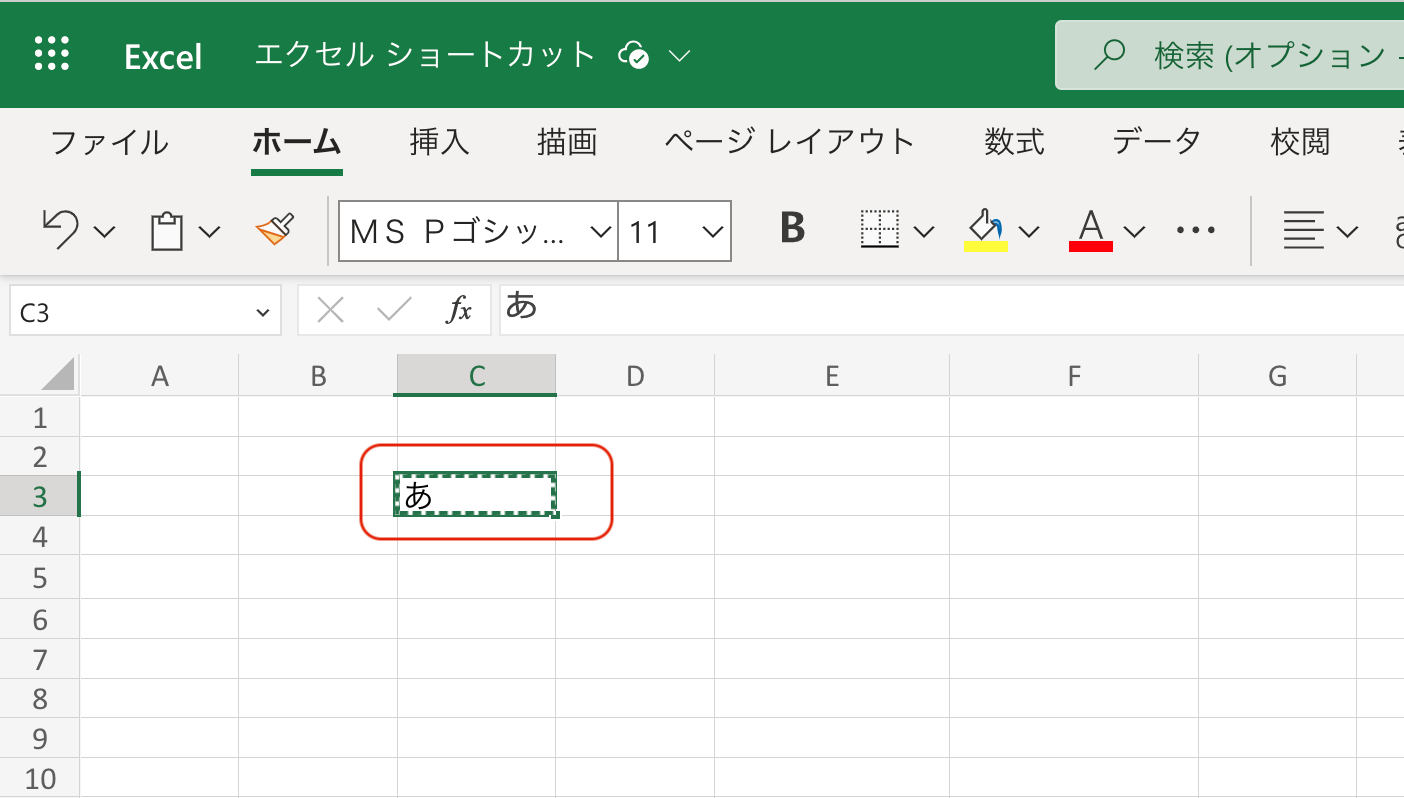Image resolution: width=1404 pixels, height=798 pixels.
Task: Open the ファイル tab
Action: (109, 142)
